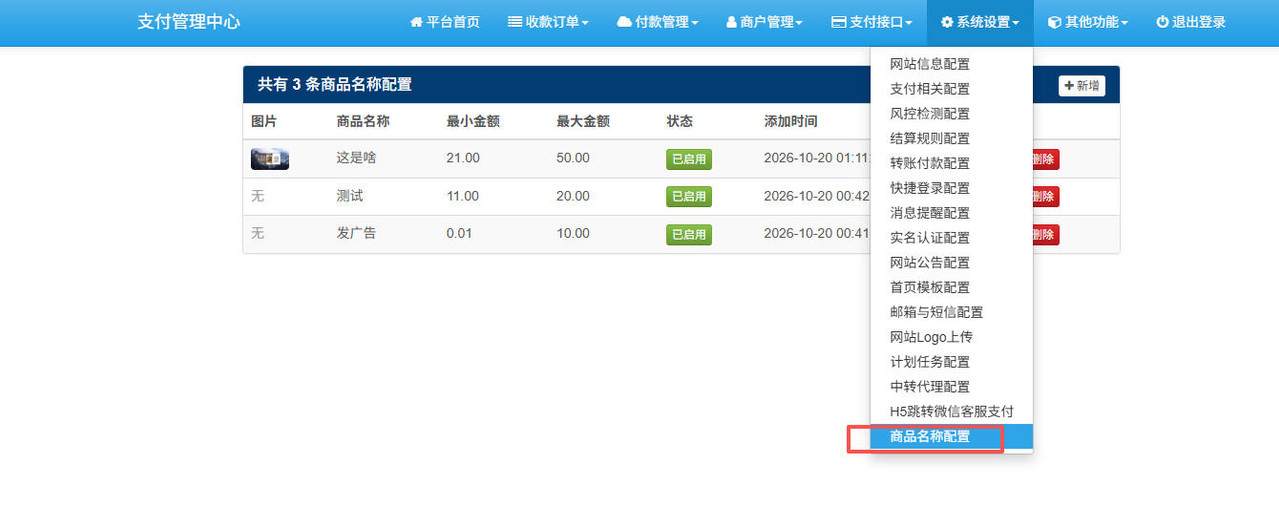Select 支付相关配置 menu entry
Viewport: 1279px width, 507px height.
click(951, 89)
